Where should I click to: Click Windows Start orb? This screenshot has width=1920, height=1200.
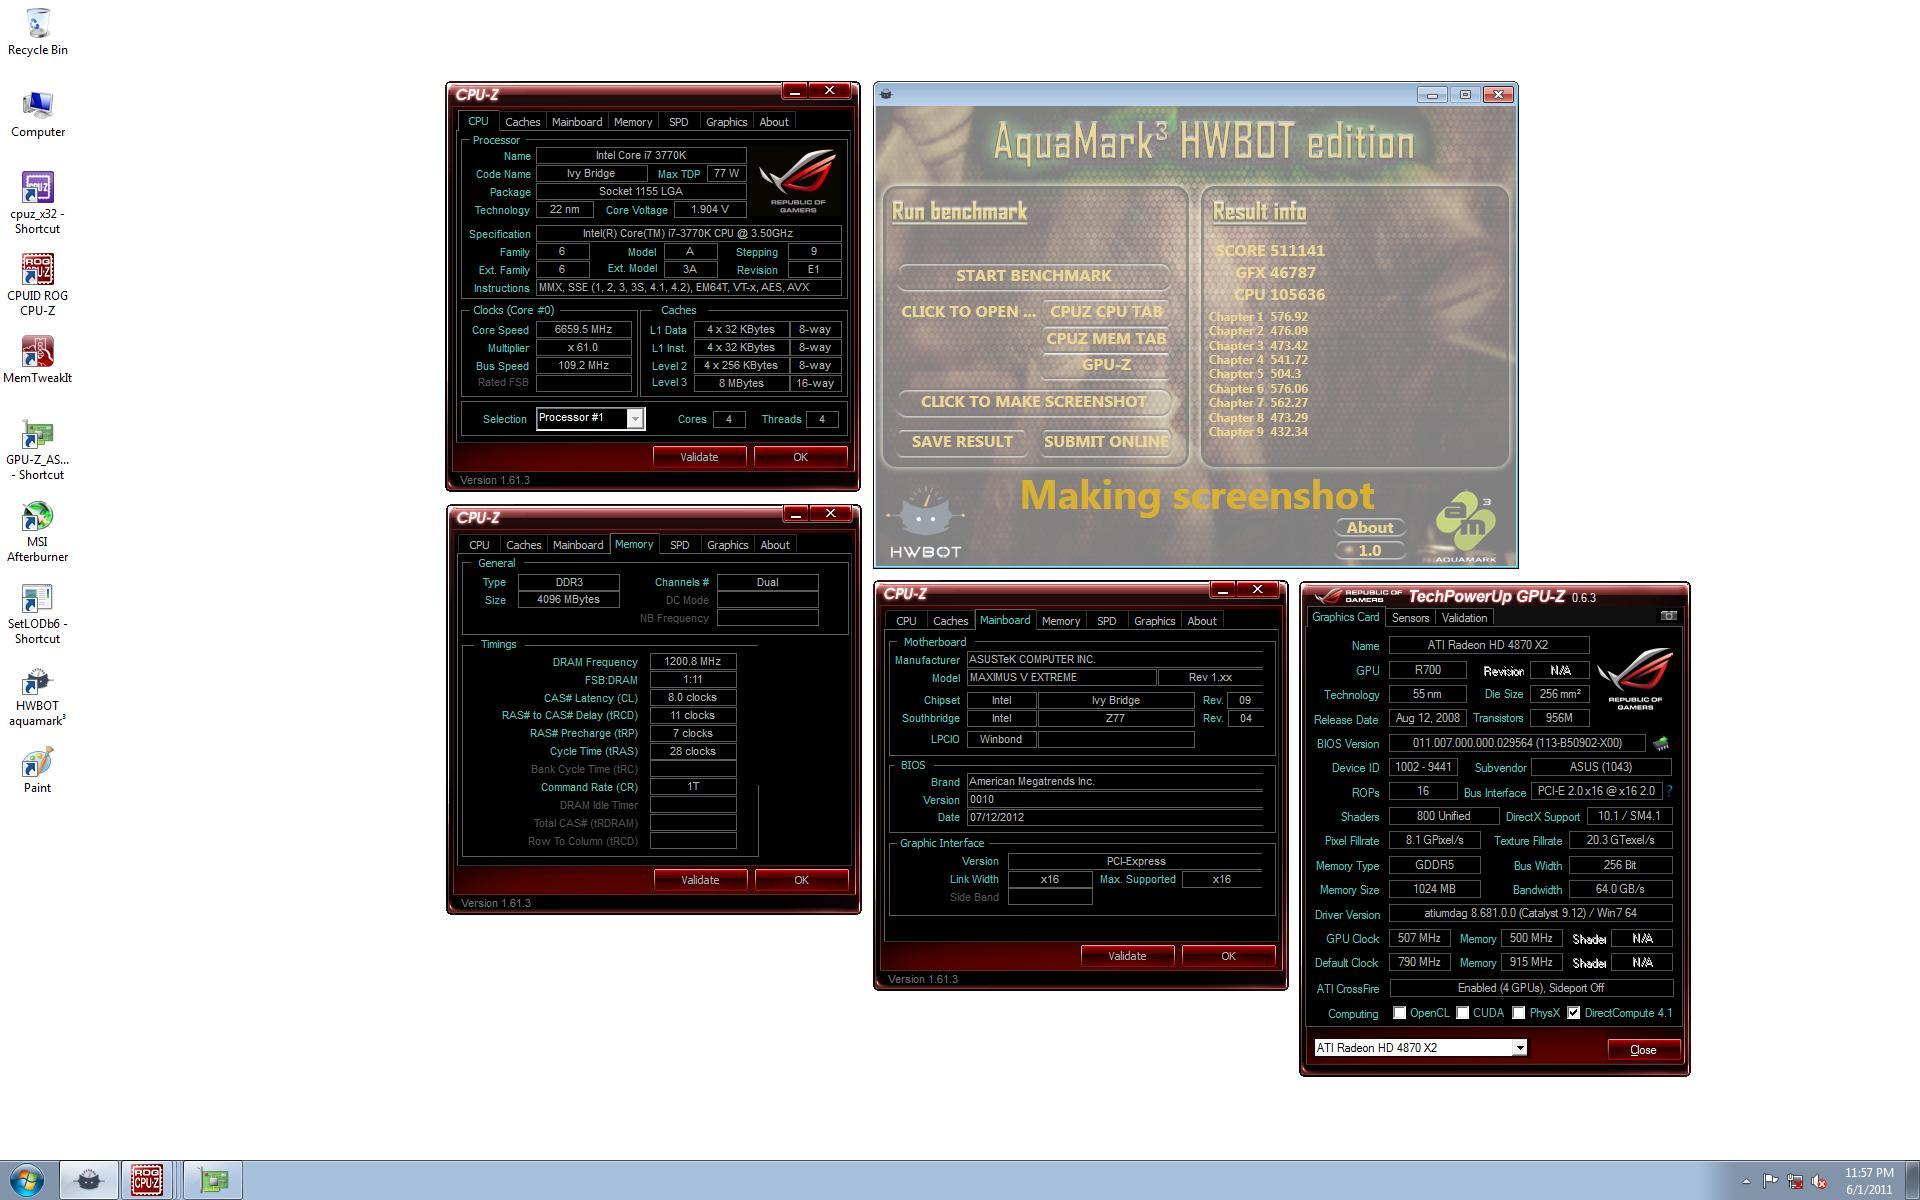pyautogui.click(x=26, y=1180)
